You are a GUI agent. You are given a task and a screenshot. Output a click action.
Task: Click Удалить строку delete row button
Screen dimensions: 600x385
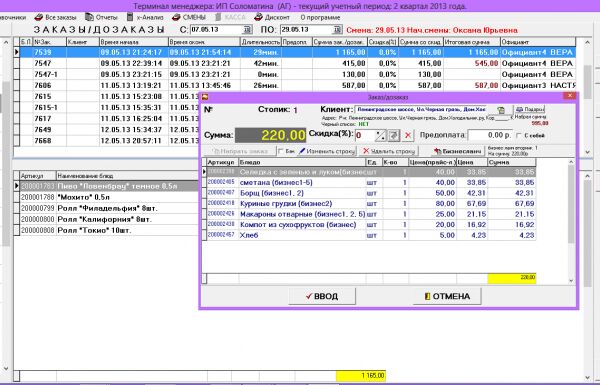tap(389, 151)
